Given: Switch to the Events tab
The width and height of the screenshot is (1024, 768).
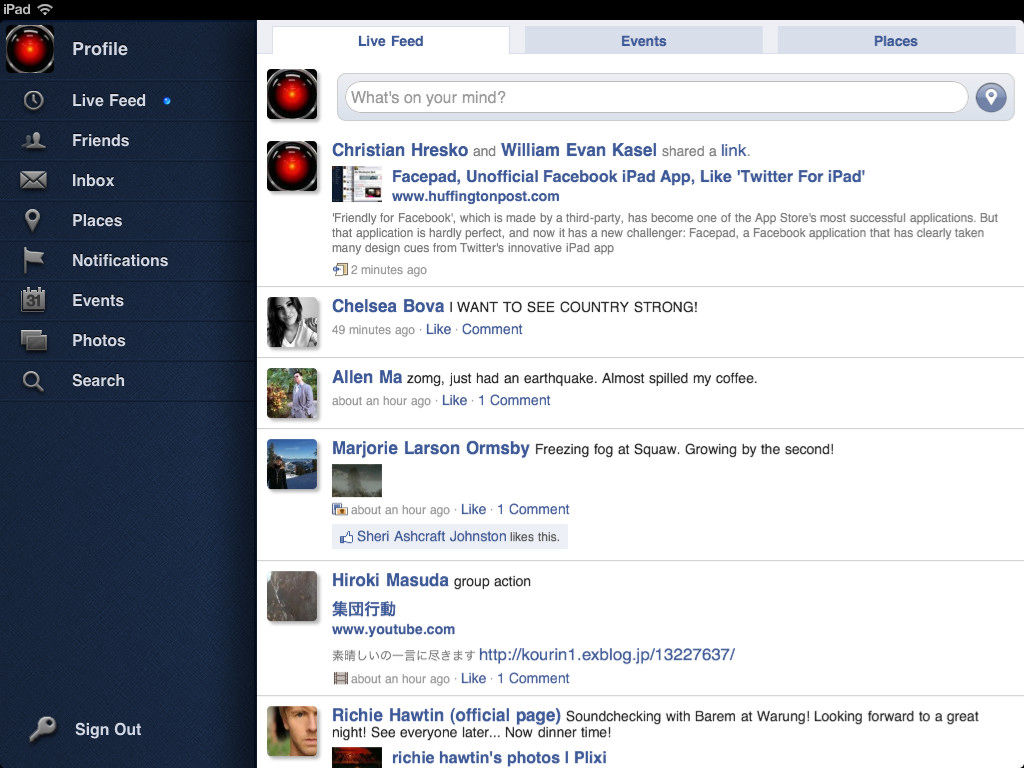Looking at the screenshot, I should click(643, 40).
